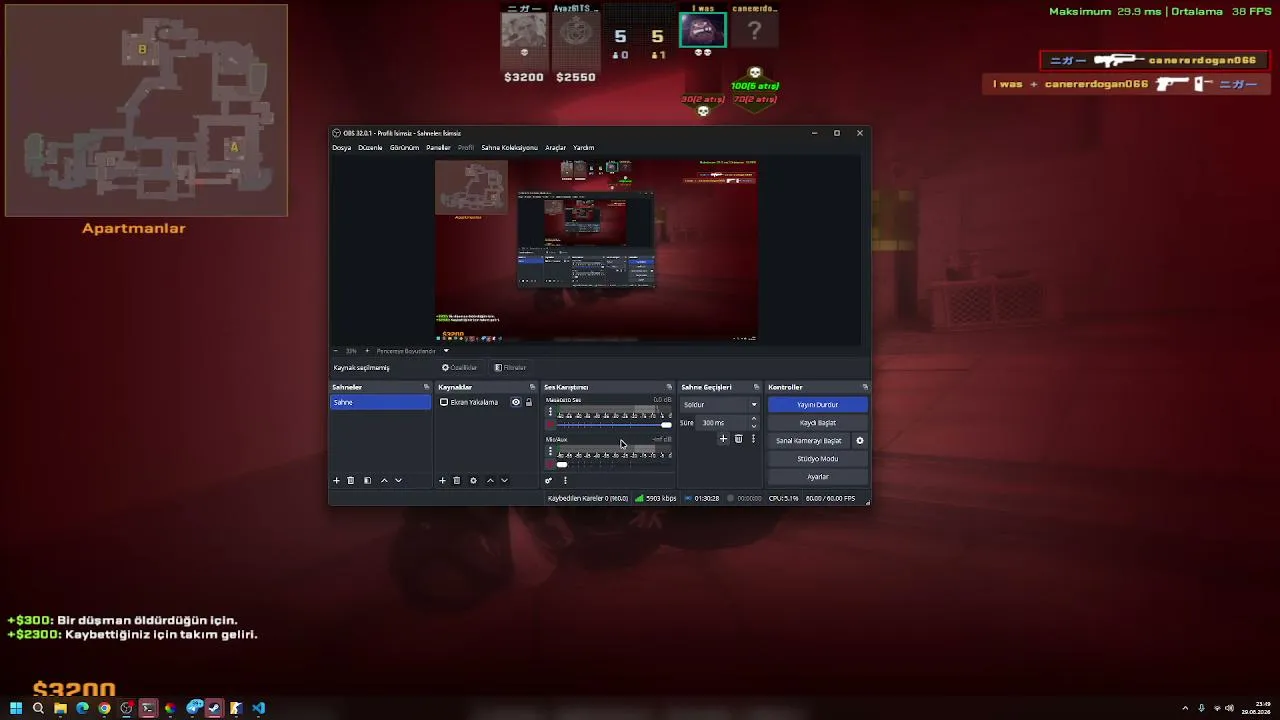Open Masaüstü Ses channel options menu

[550, 411]
